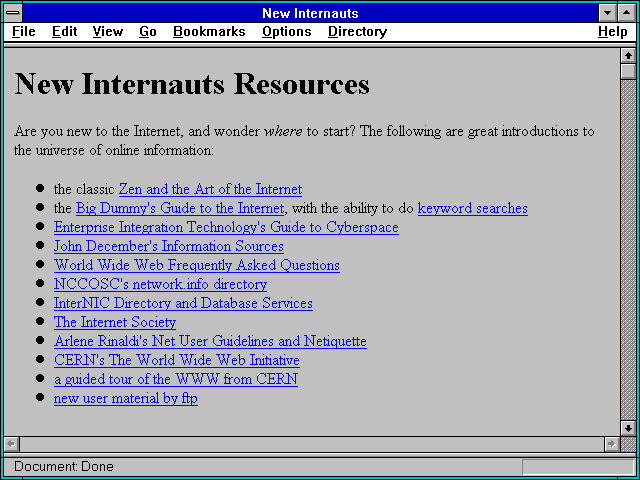This screenshot has width=640, height=480.
Task: Follow the keyword searches link
Action: coord(473,208)
